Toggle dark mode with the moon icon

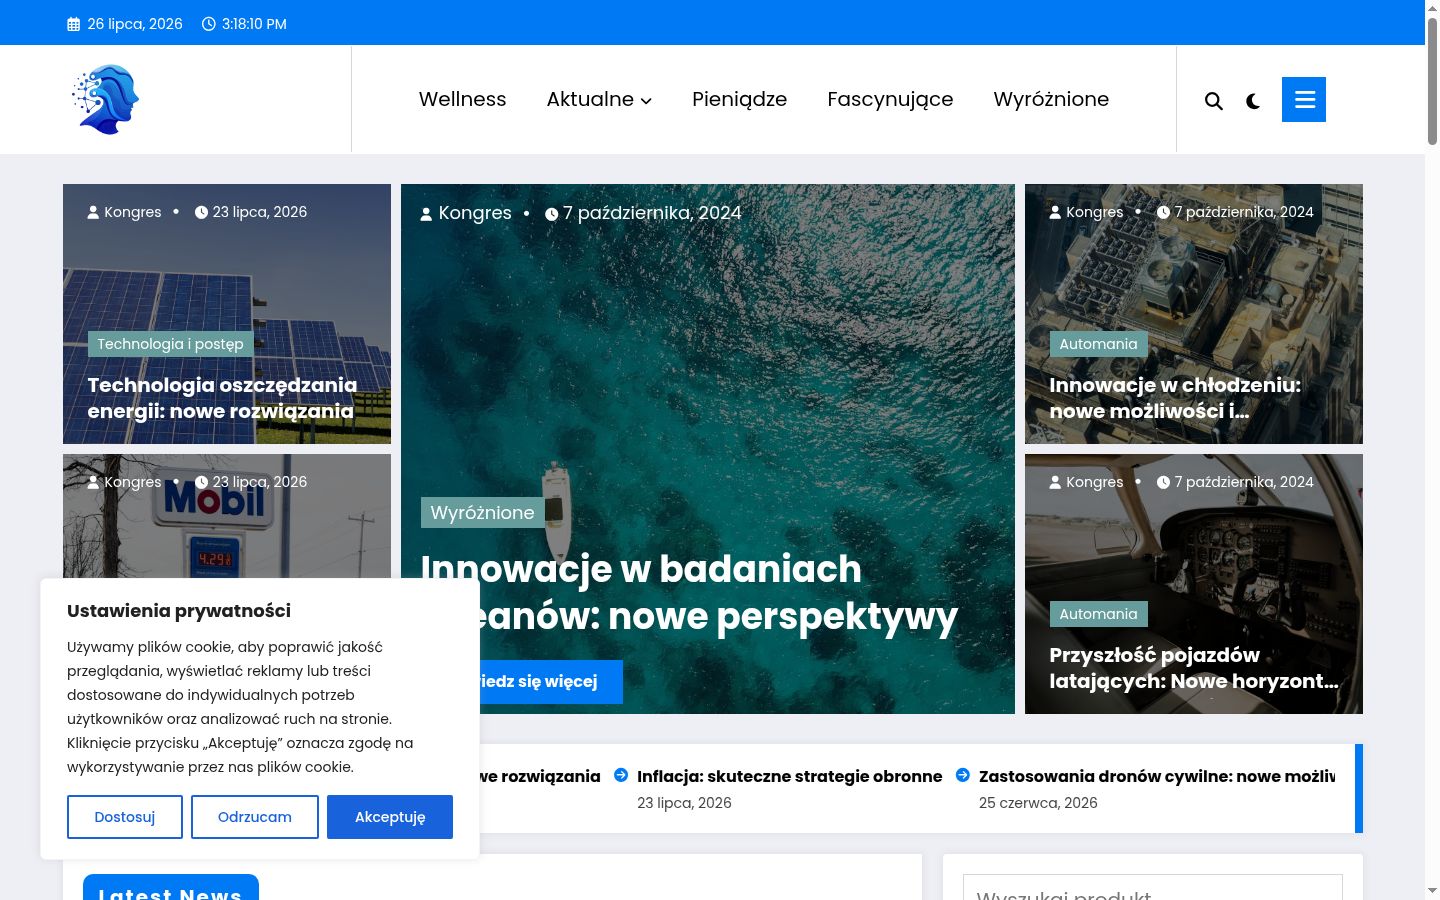pyautogui.click(x=1253, y=101)
